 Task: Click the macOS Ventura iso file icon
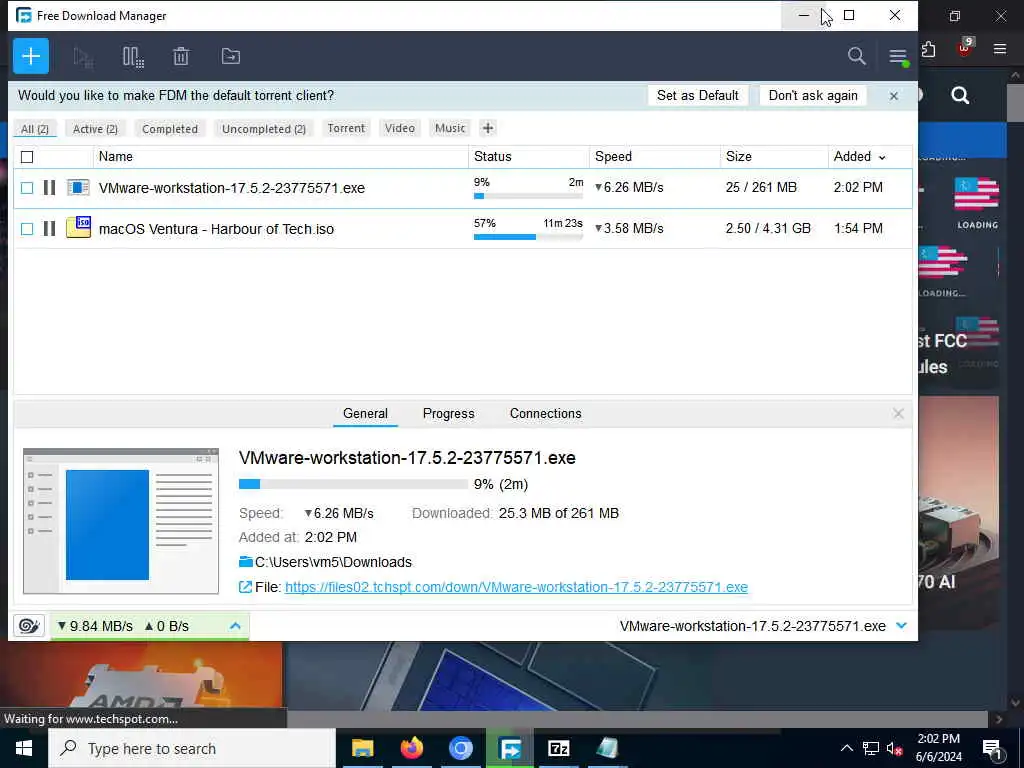(x=78, y=227)
